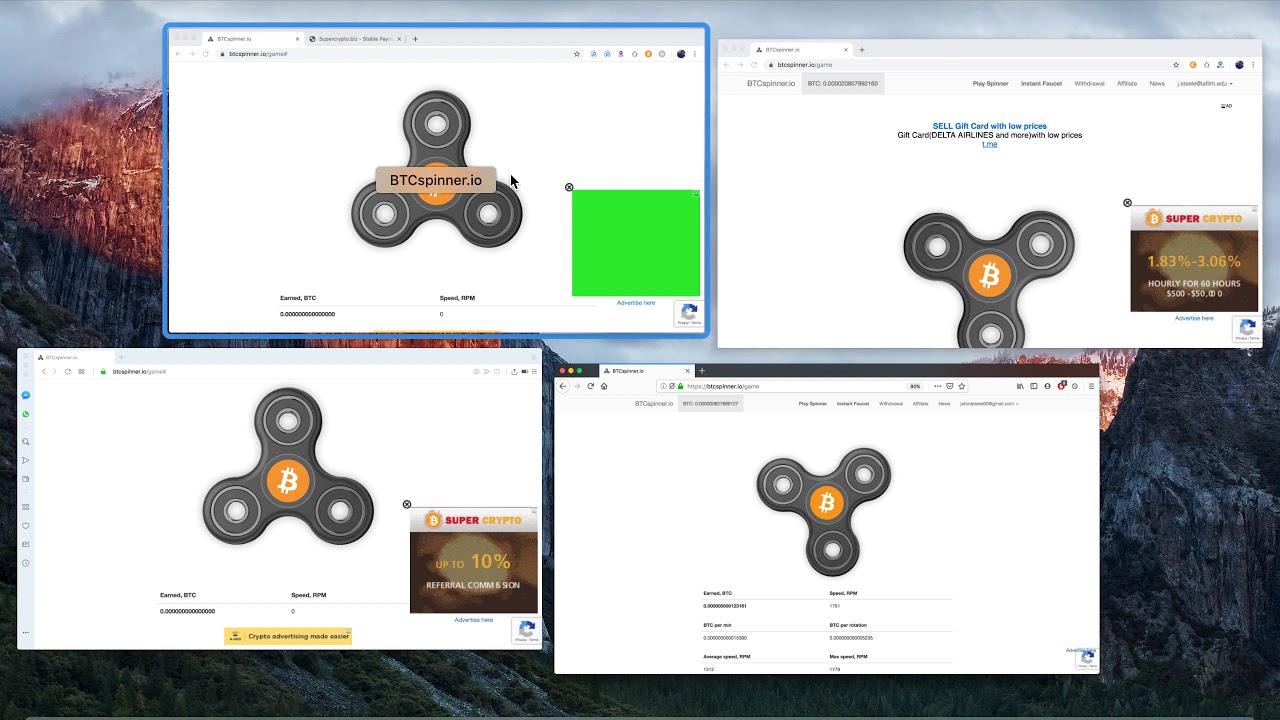Close the green ad in top-left window
The image size is (1280, 720).
(569, 187)
